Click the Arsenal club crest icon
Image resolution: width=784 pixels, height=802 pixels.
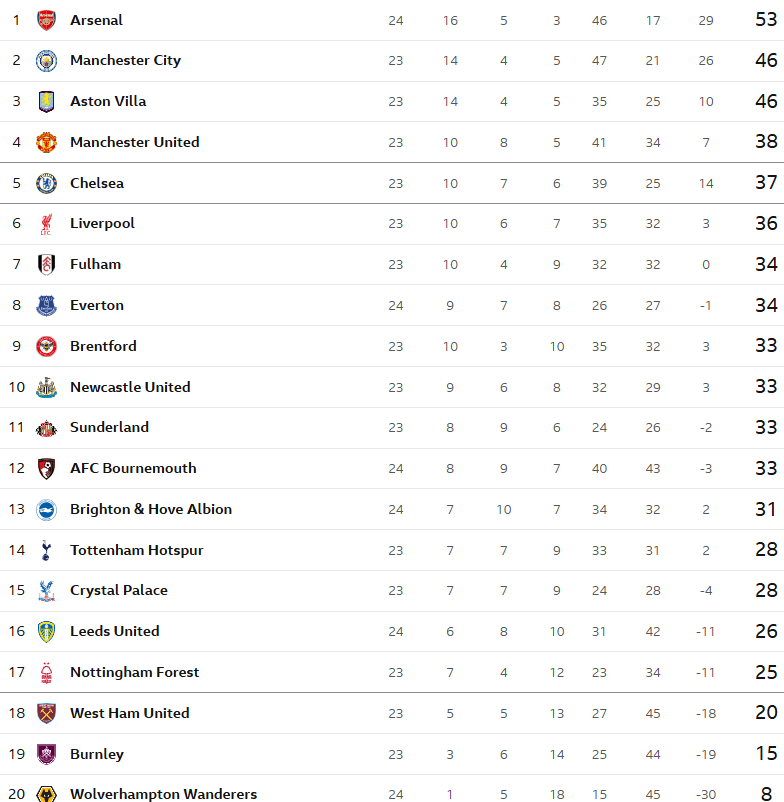click(x=46, y=20)
